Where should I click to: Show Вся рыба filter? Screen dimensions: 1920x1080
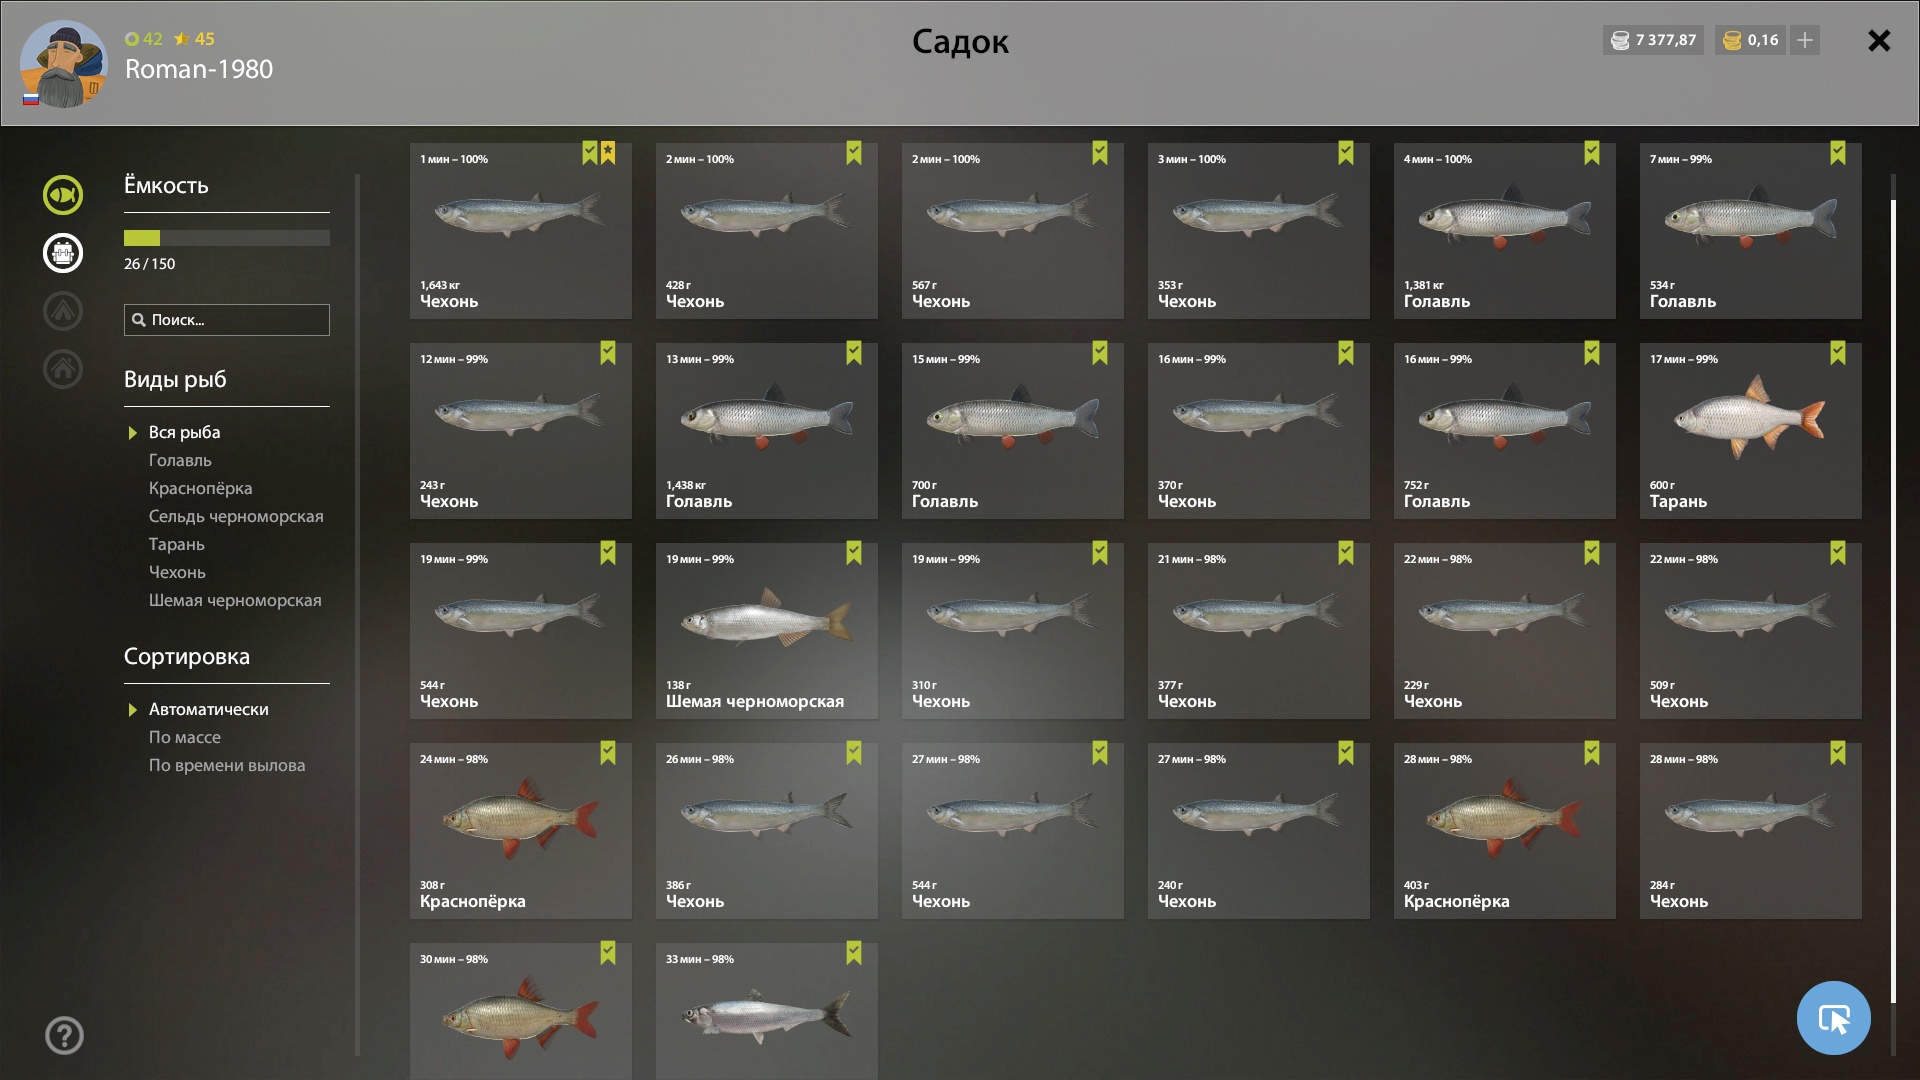point(184,432)
